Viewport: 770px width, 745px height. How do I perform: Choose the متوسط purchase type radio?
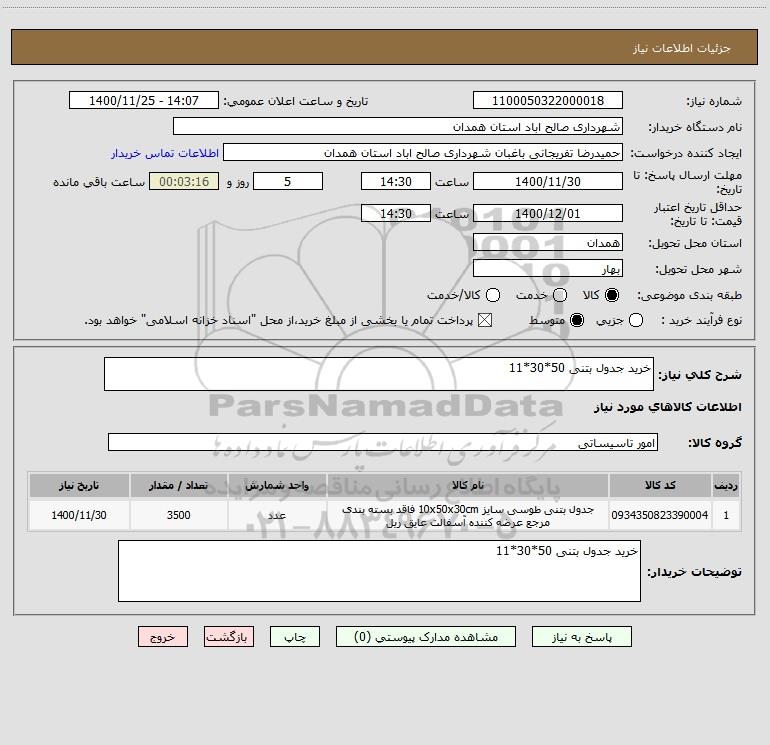coord(577,321)
